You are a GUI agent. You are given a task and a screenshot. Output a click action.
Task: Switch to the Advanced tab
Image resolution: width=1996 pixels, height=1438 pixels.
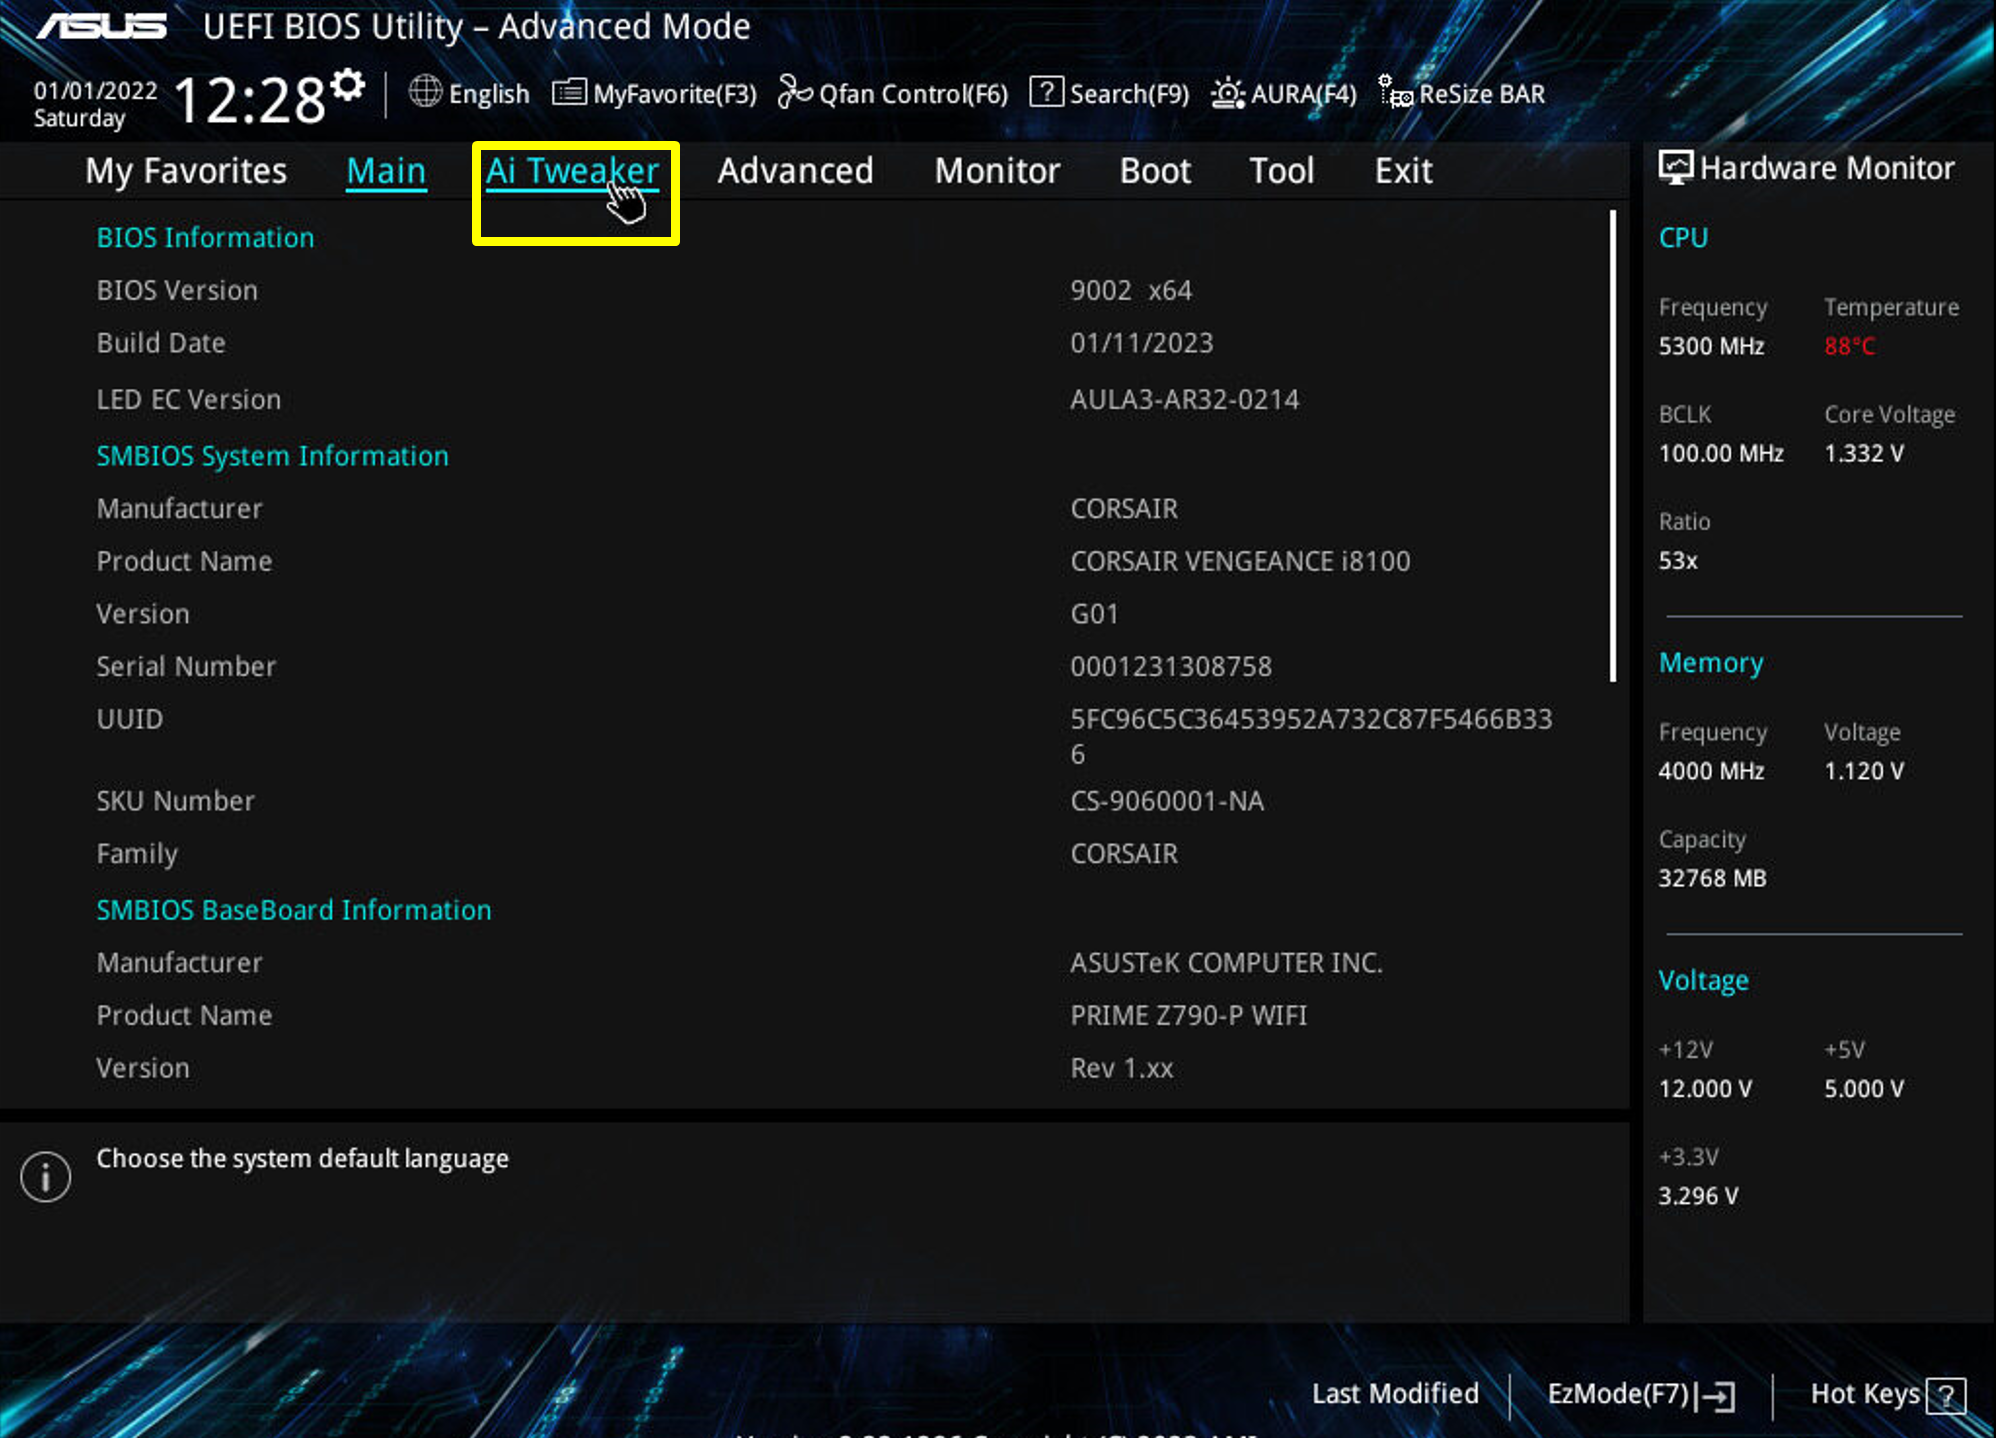click(795, 171)
